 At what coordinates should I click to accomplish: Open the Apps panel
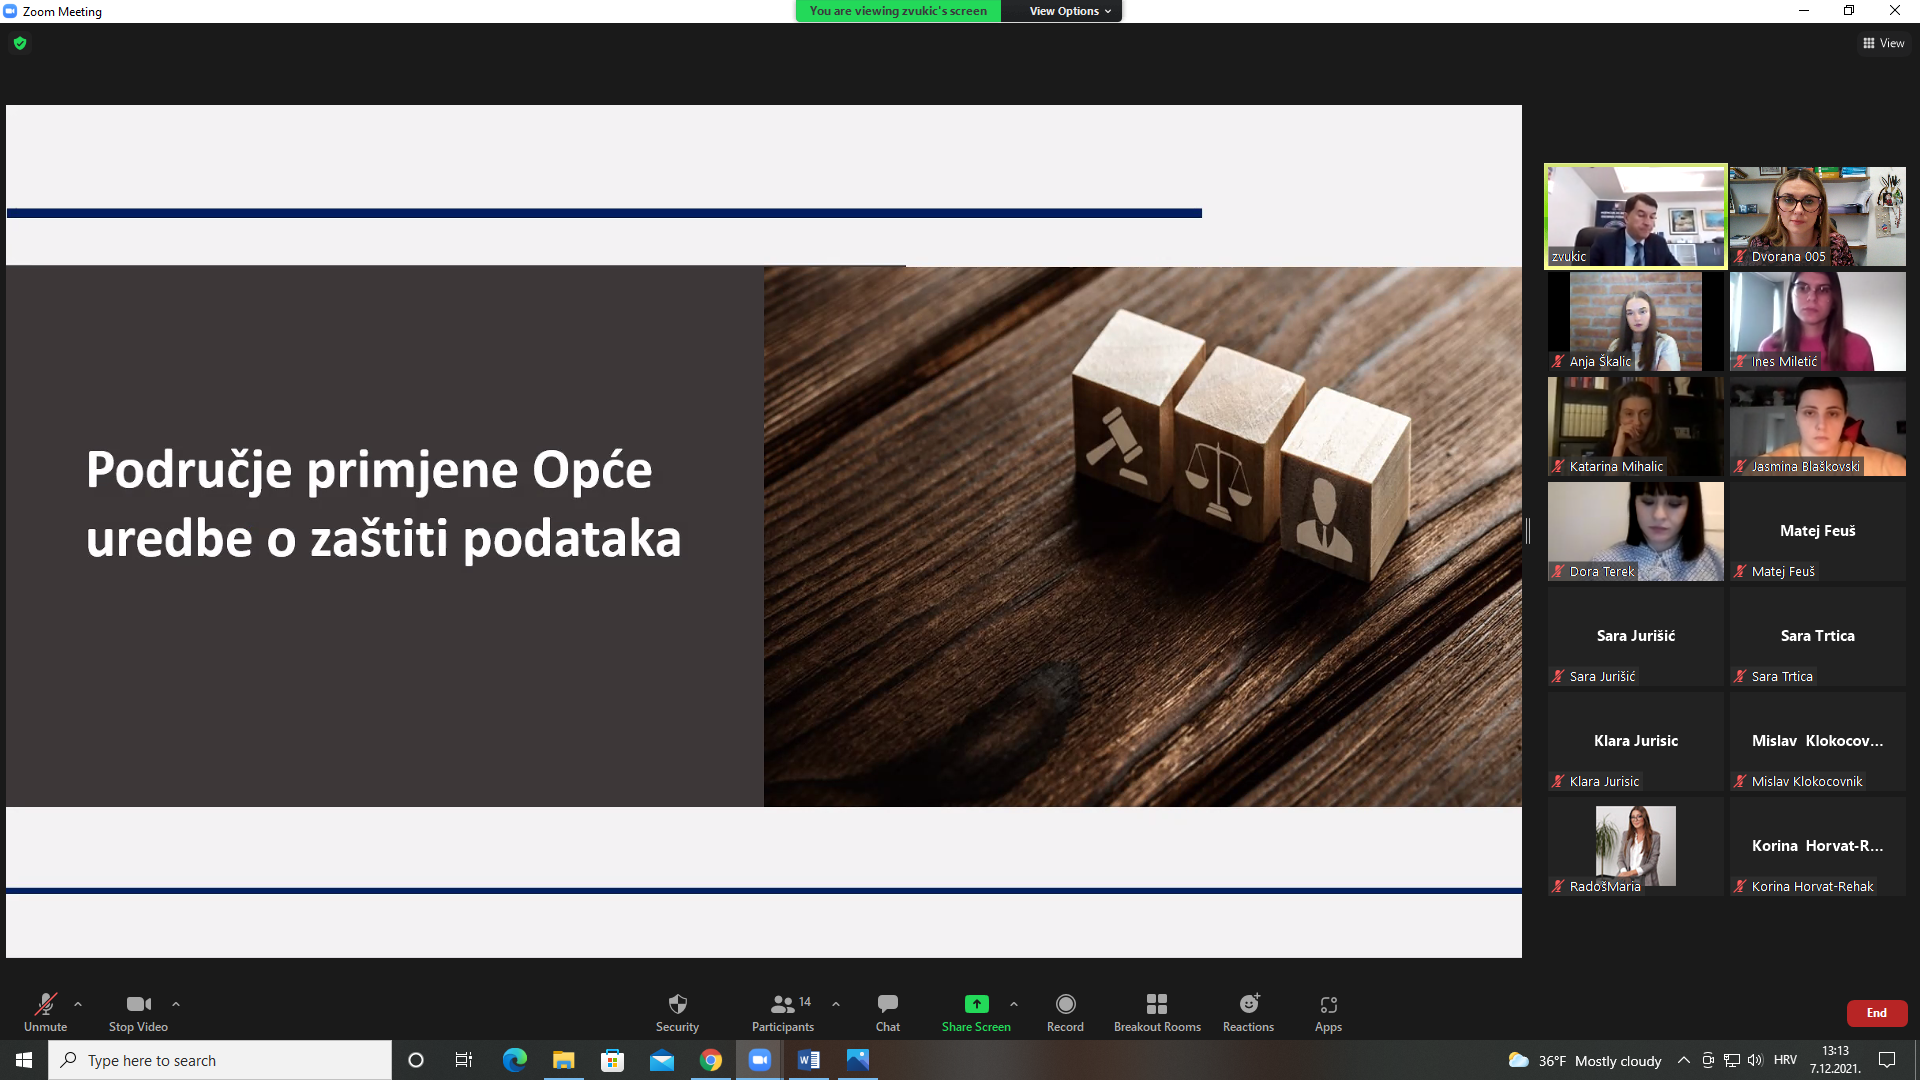click(x=1328, y=1012)
